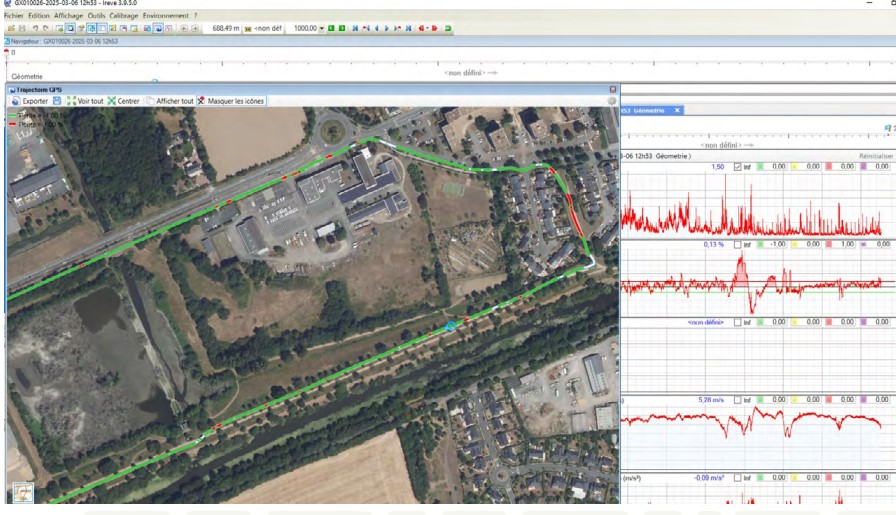Check the Inf checkbox on the 0,13 % row
The image size is (896, 515).
tap(737, 244)
